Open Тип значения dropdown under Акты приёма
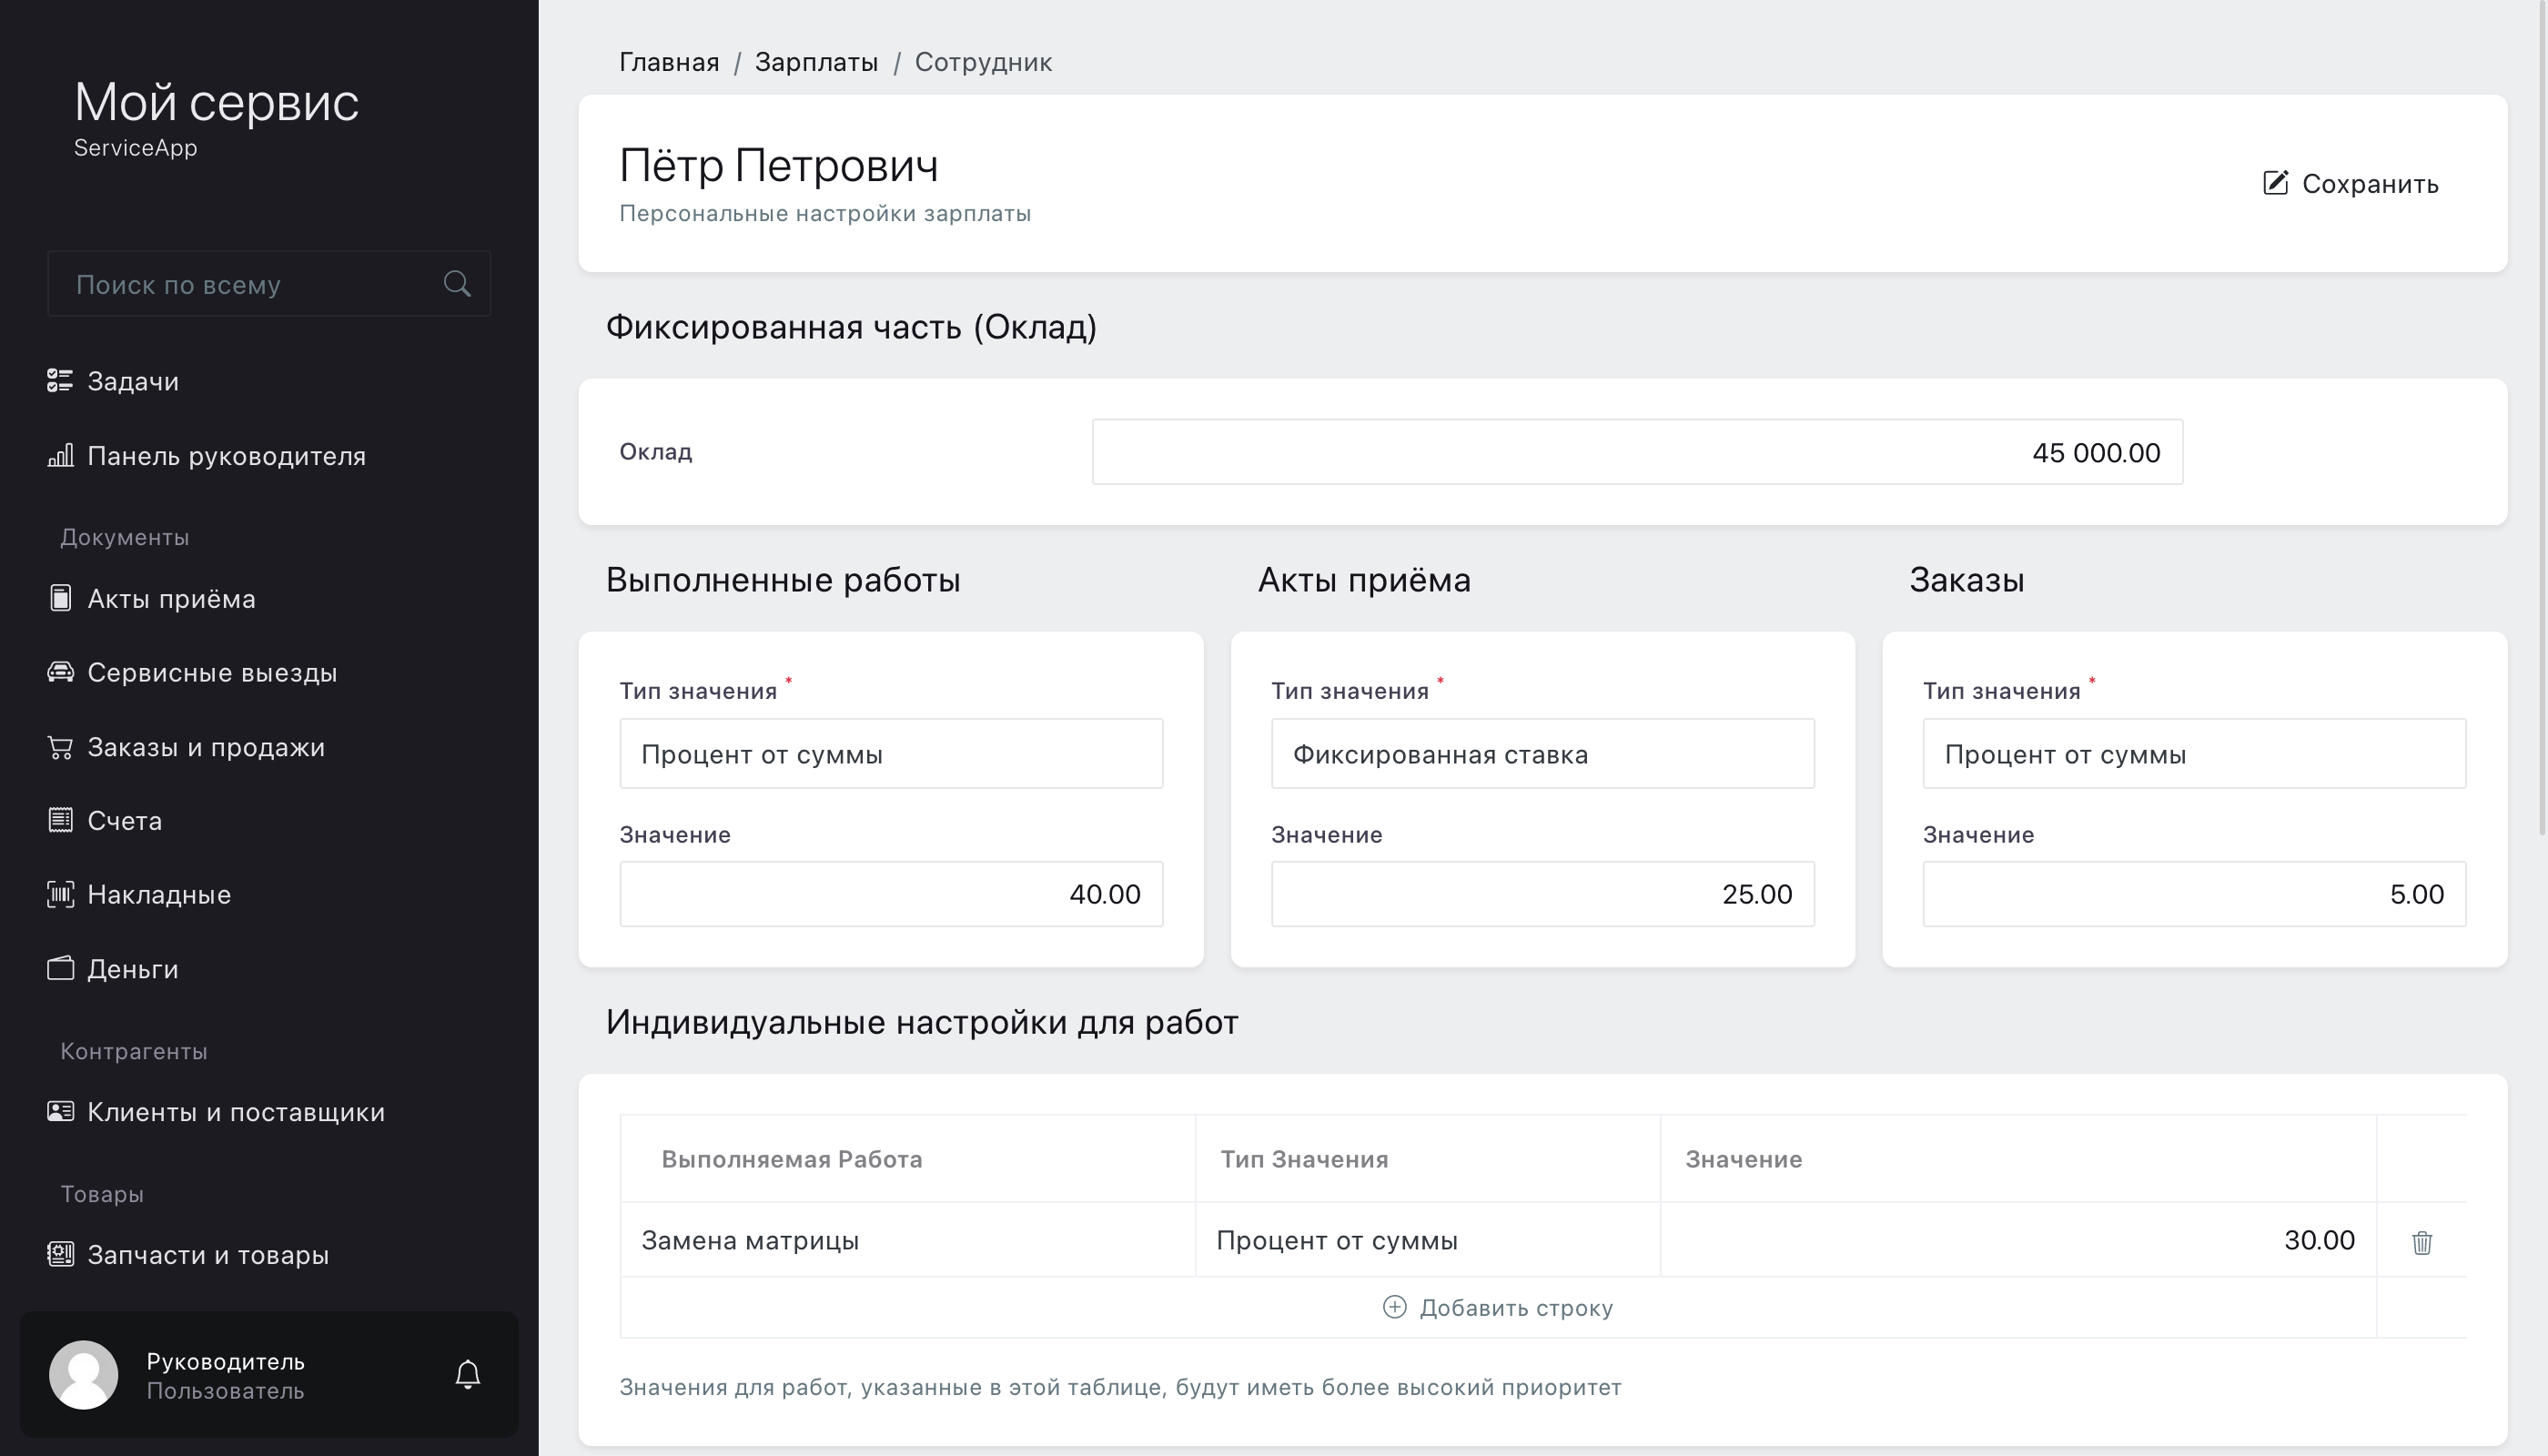 [x=1542, y=754]
